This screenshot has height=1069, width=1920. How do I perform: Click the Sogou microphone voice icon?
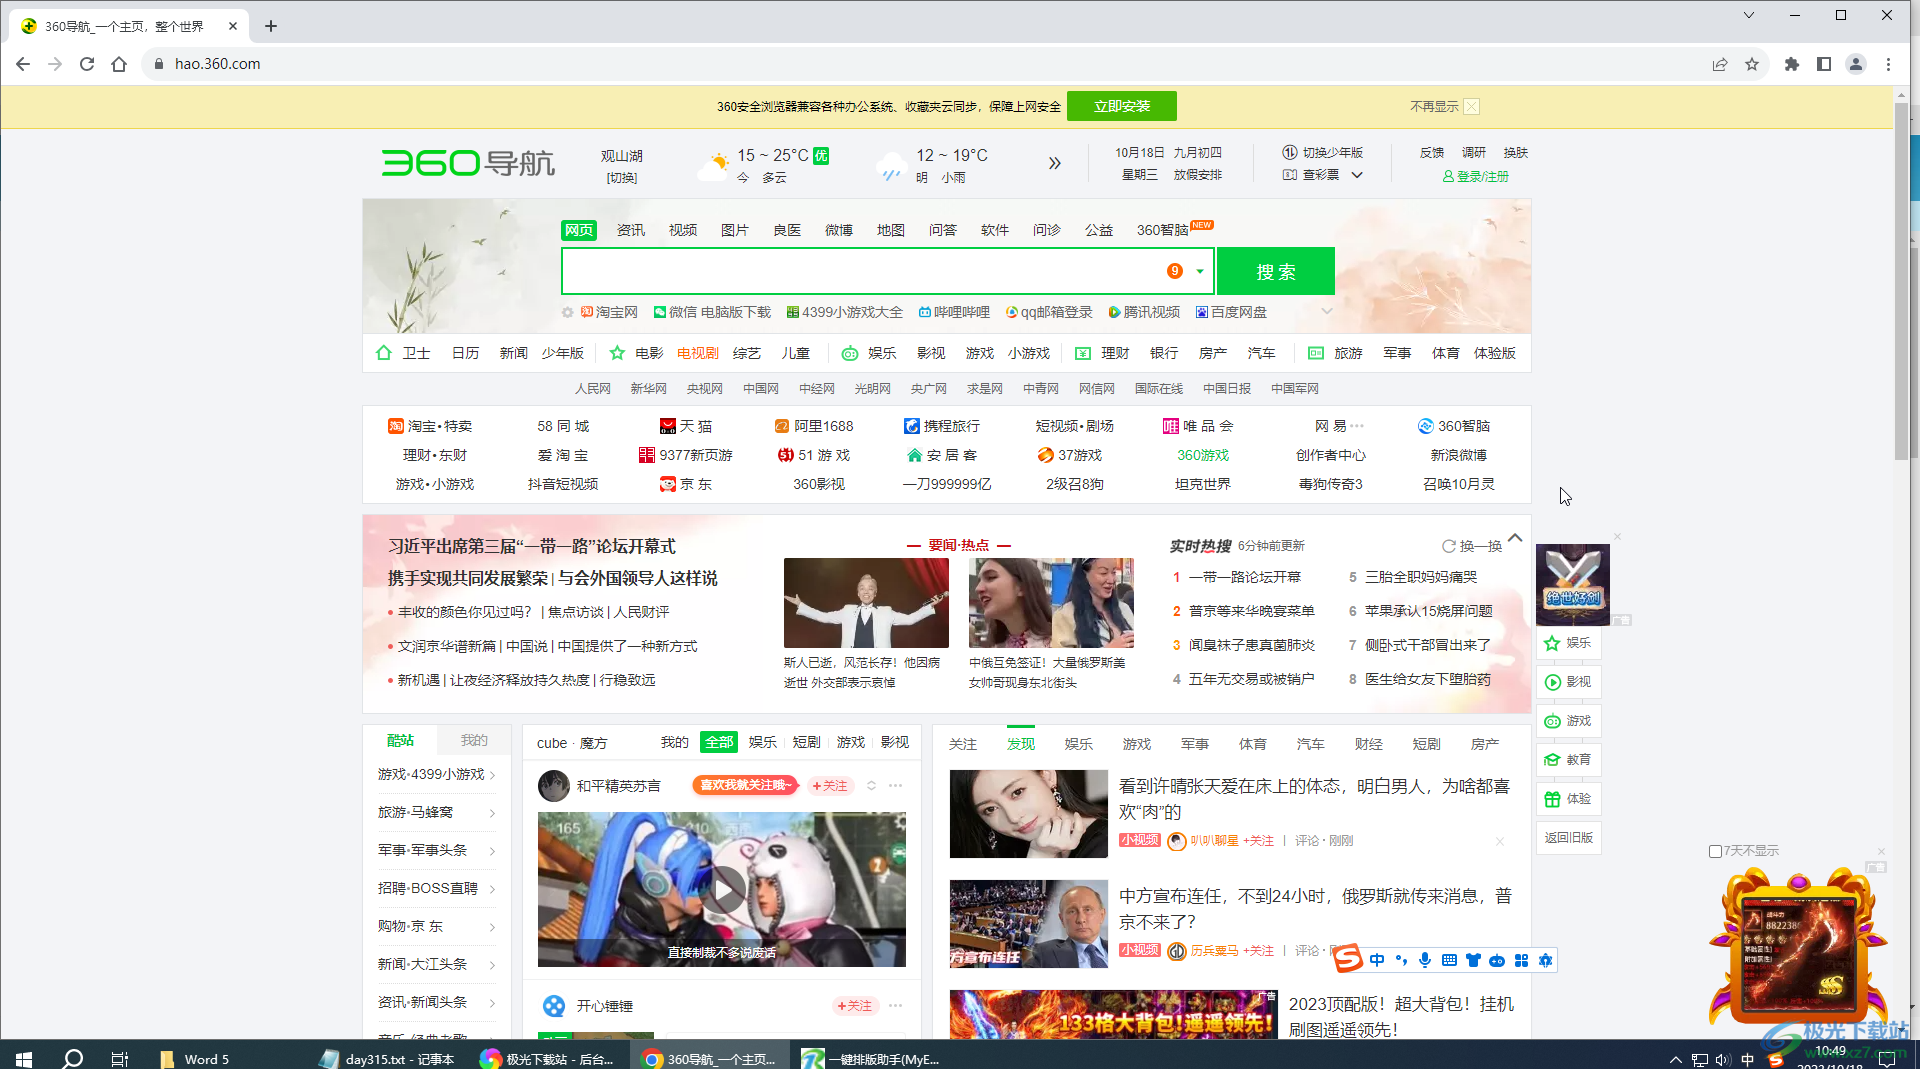tap(1425, 960)
